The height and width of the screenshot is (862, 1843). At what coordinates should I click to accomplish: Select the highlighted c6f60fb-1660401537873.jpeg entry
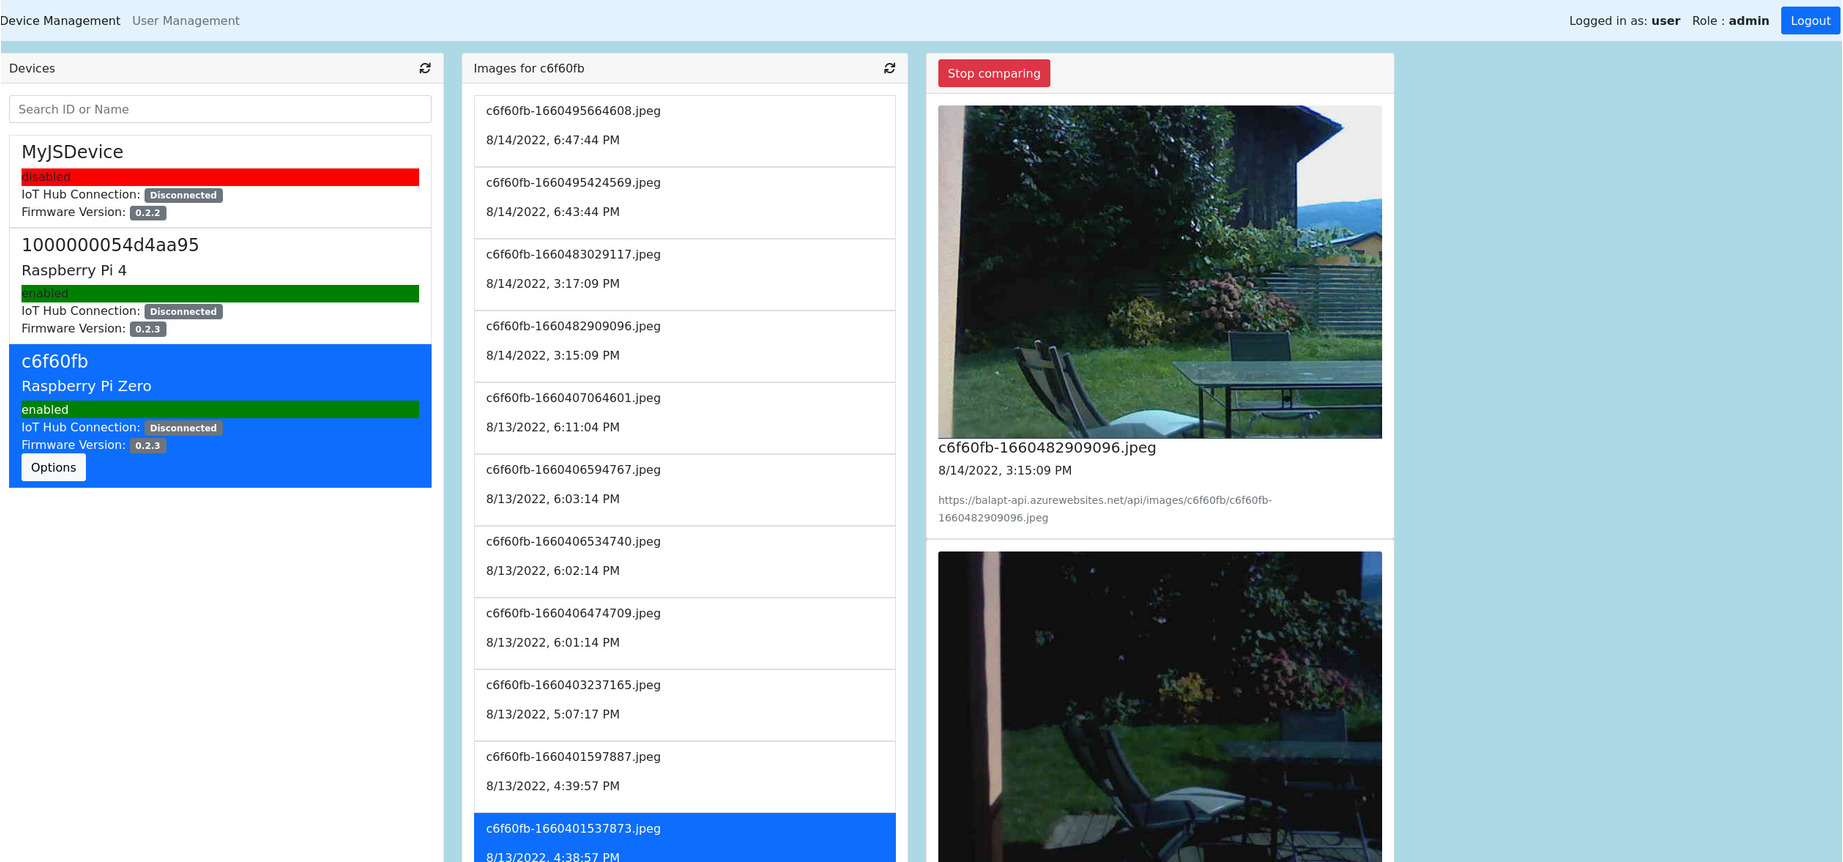pyautogui.click(x=684, y=838)
